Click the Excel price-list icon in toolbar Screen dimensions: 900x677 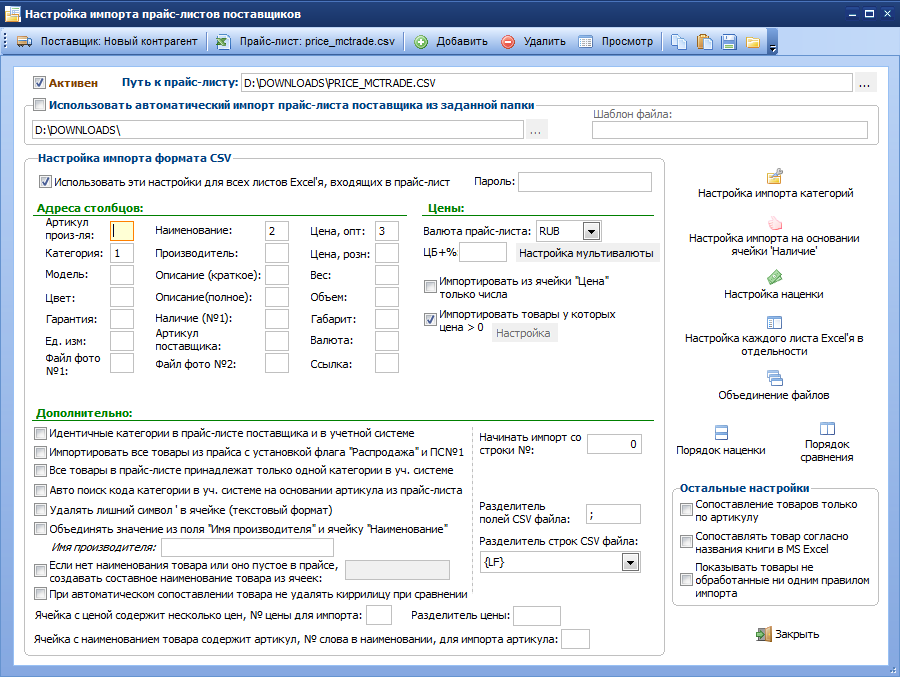point(223,42)
